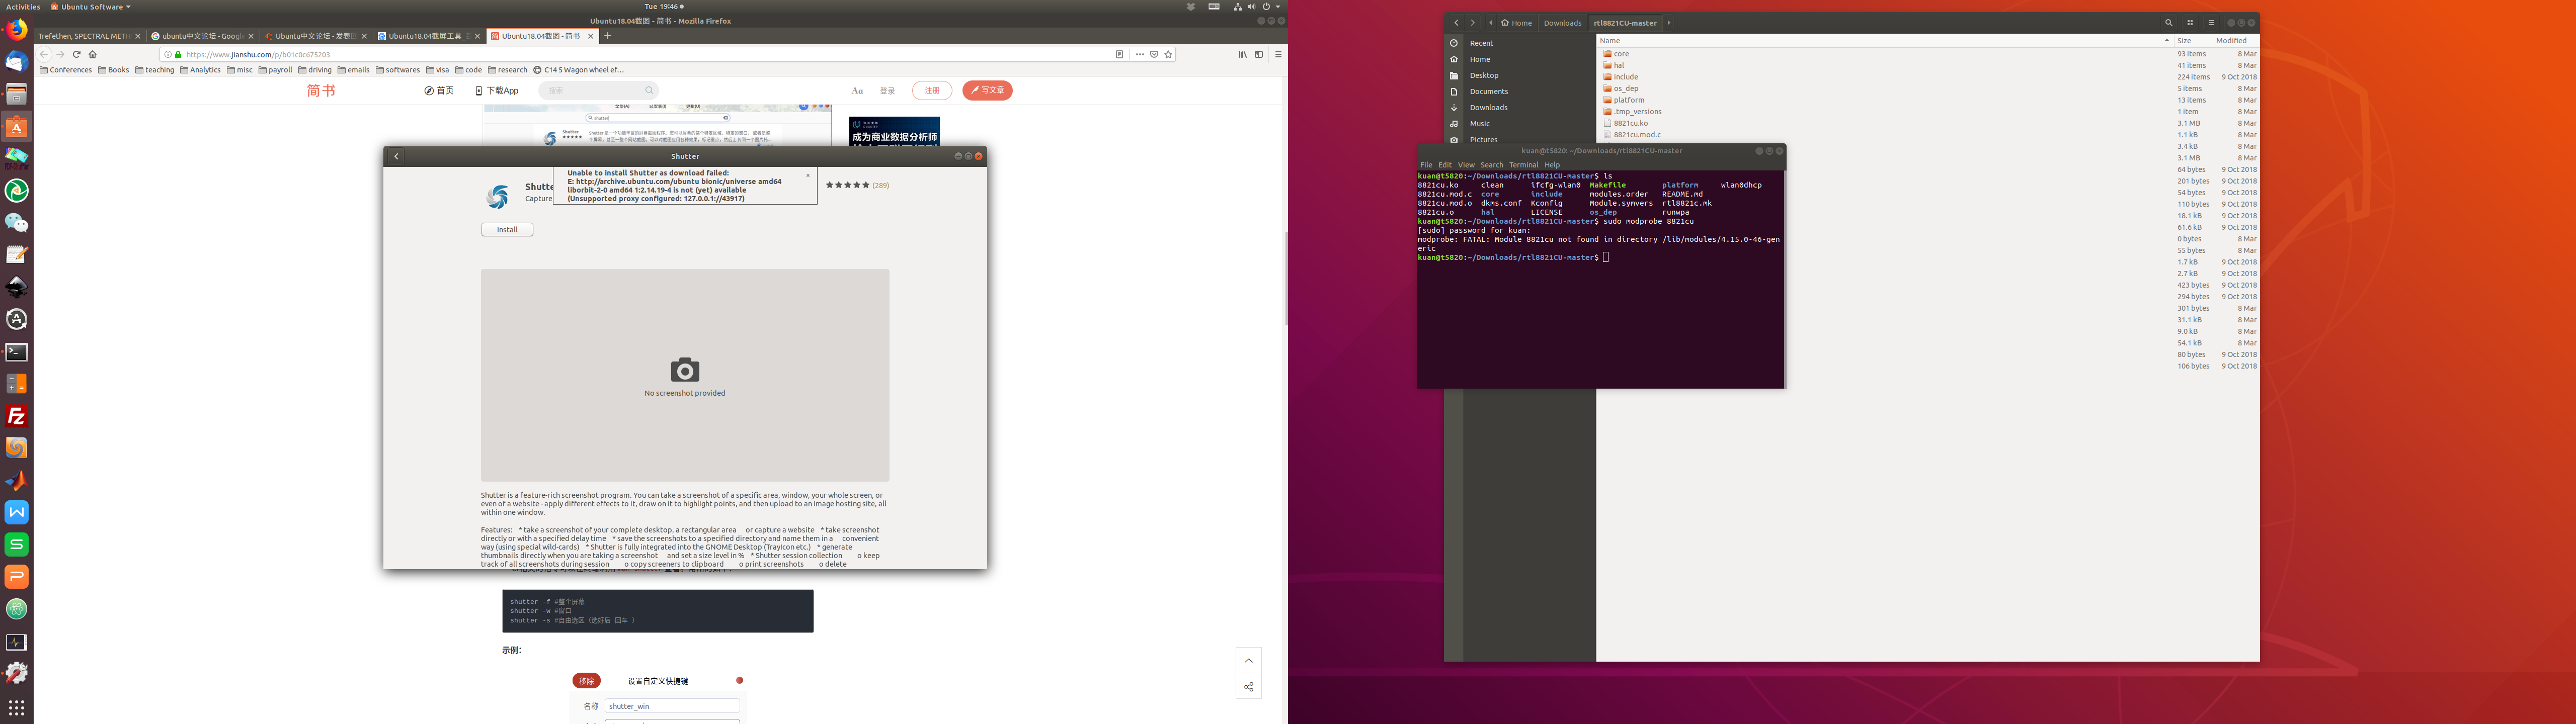The height and width of the screenshot is (724, 2576).
Task: Open Firefox hamburger menu
Action: [x=1278, y=54]
